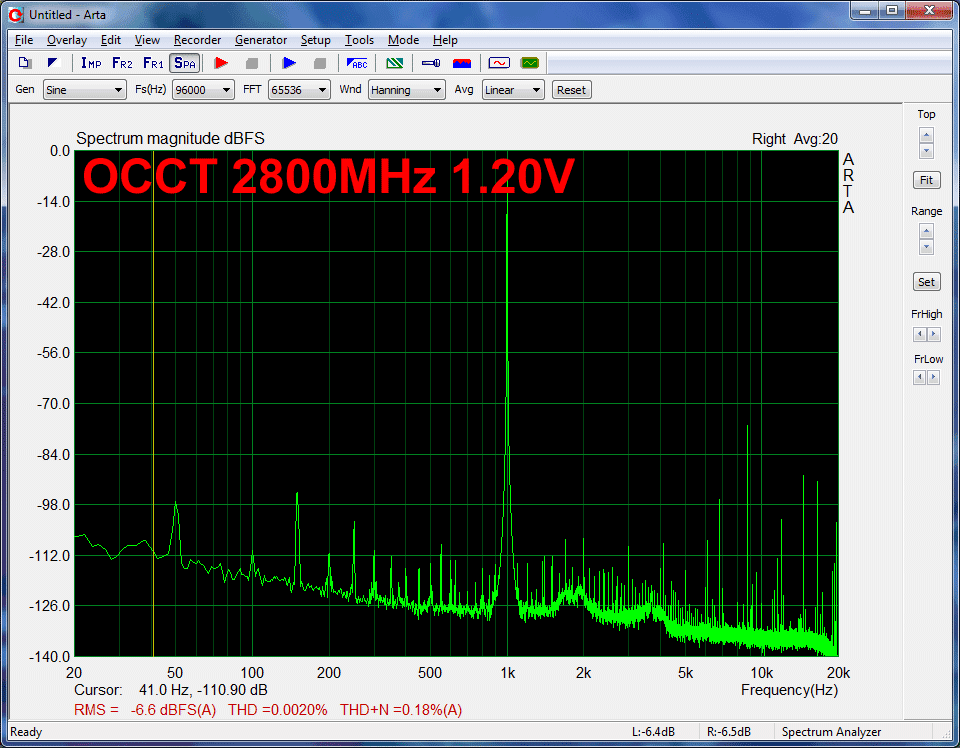Screen dimensions: 960x748
Task: Click the FrHigh left arrow
Action: click(919, 334)
